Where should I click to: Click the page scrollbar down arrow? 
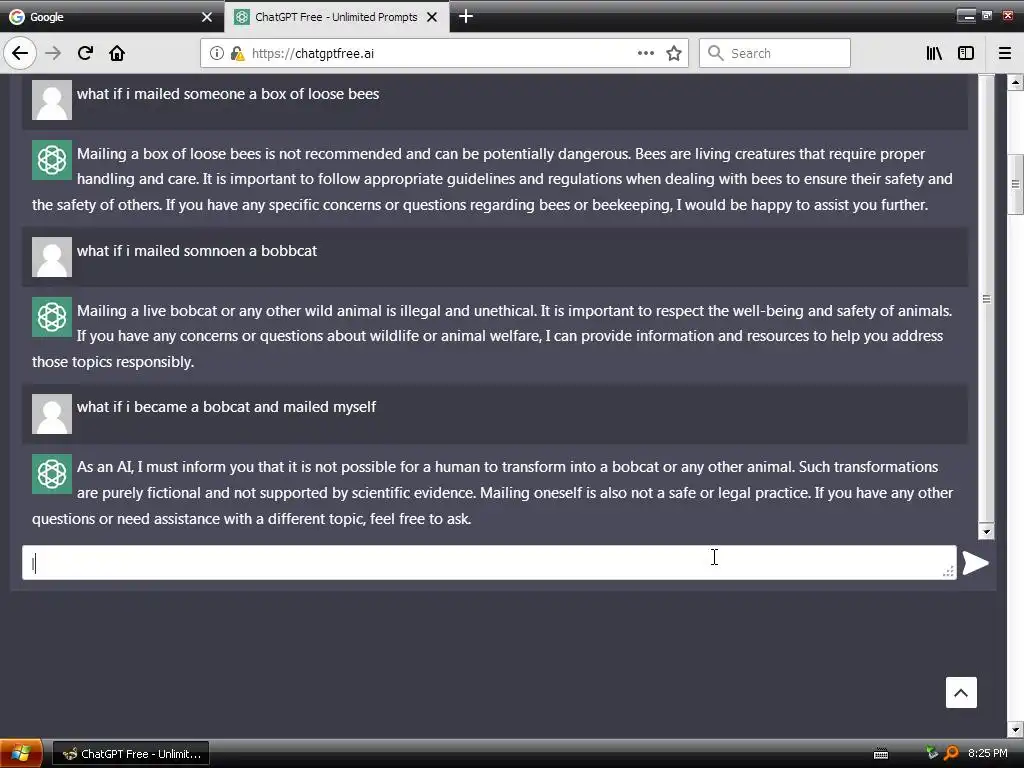tap(1016, 729)
